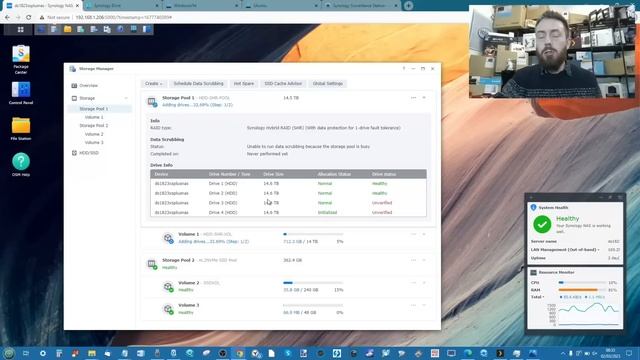The width and height of the screenshot is (640, 360).
Task: Open the Total dropdown in Resource Monitor
Action: [x=538, y=297]
